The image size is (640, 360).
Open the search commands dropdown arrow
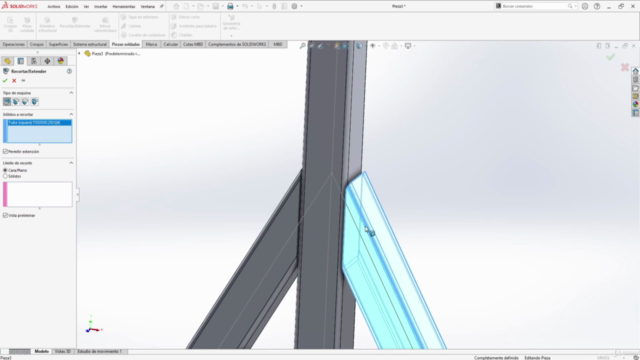(x=576, y=6)
